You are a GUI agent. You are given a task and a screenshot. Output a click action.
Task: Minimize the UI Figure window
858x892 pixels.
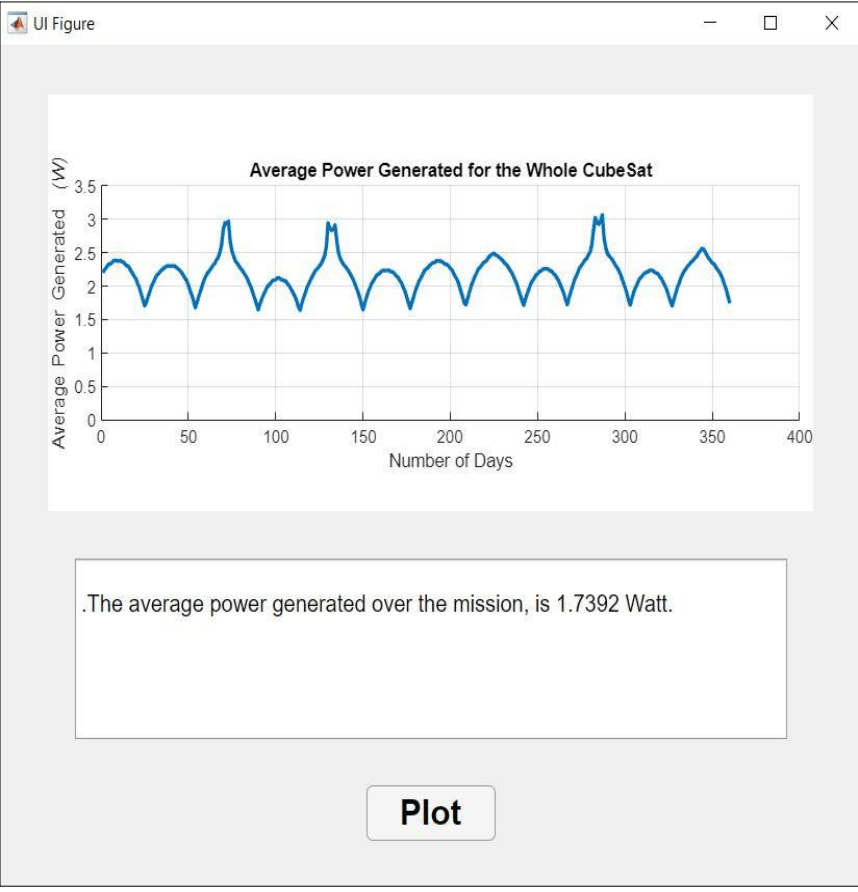click(x=710, y=23)
